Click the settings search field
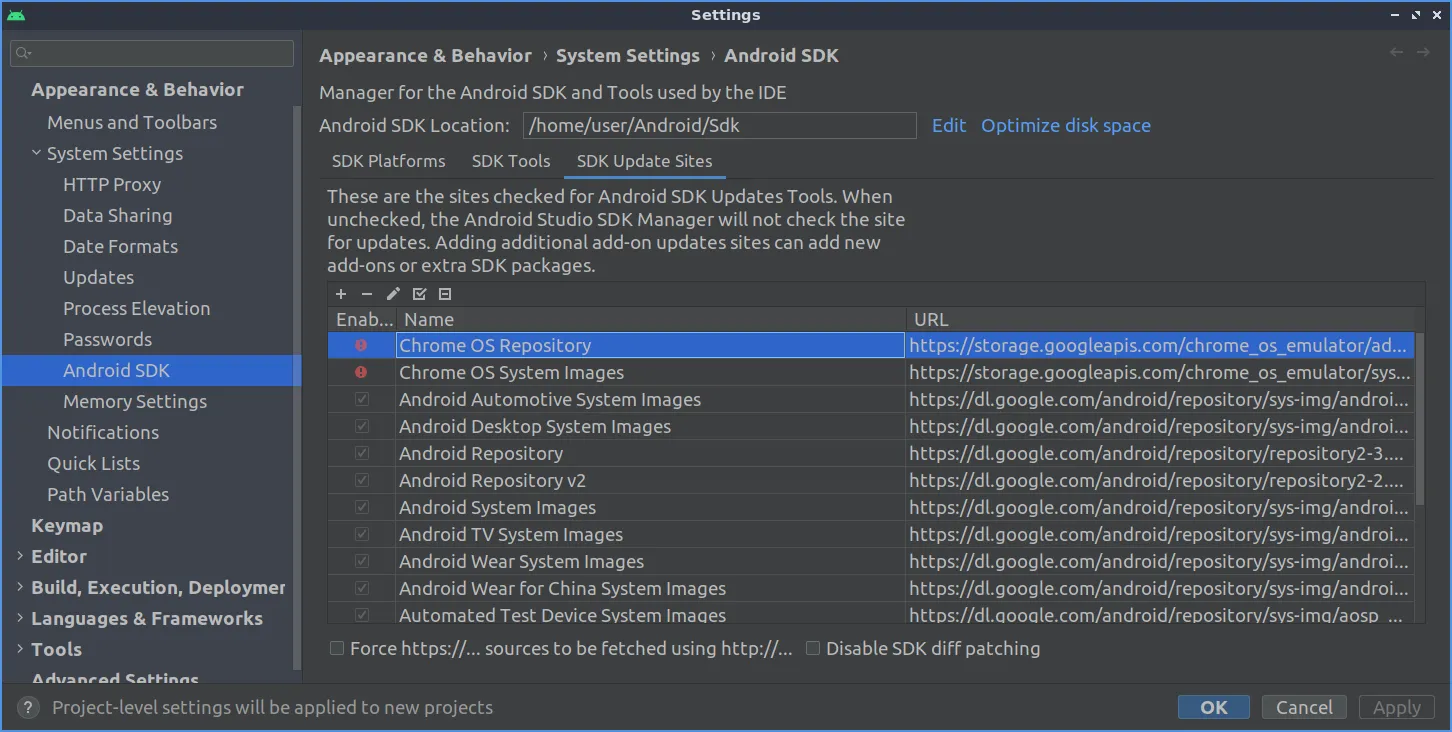 coord(152,53)
